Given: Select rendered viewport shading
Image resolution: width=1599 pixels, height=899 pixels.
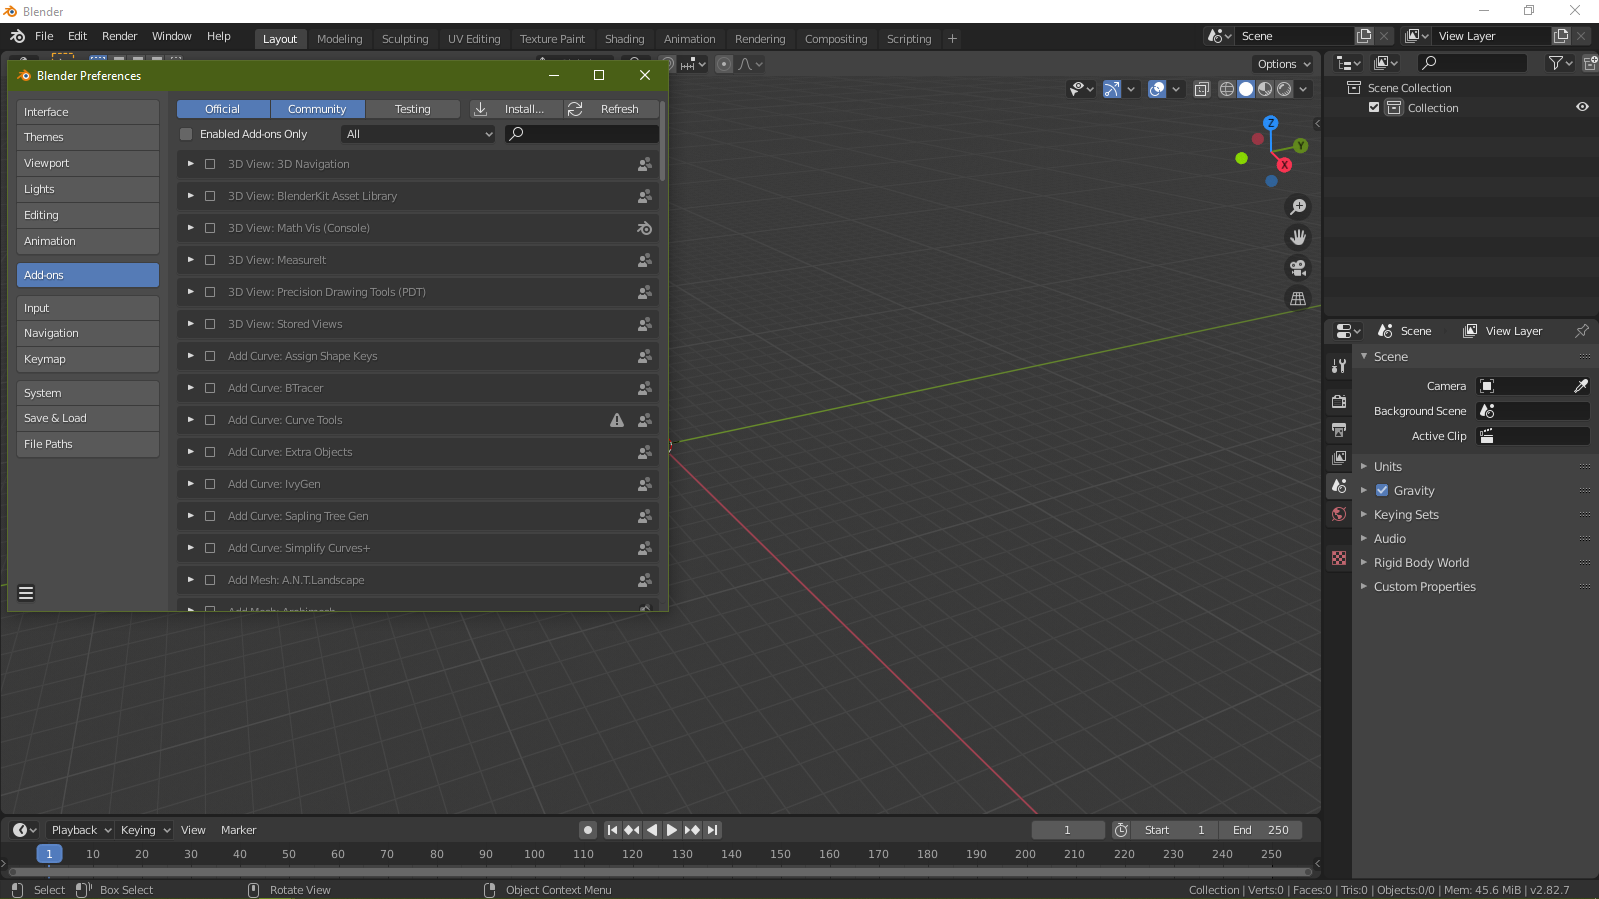Looking at the screenshot, I should coord(1284,89).
